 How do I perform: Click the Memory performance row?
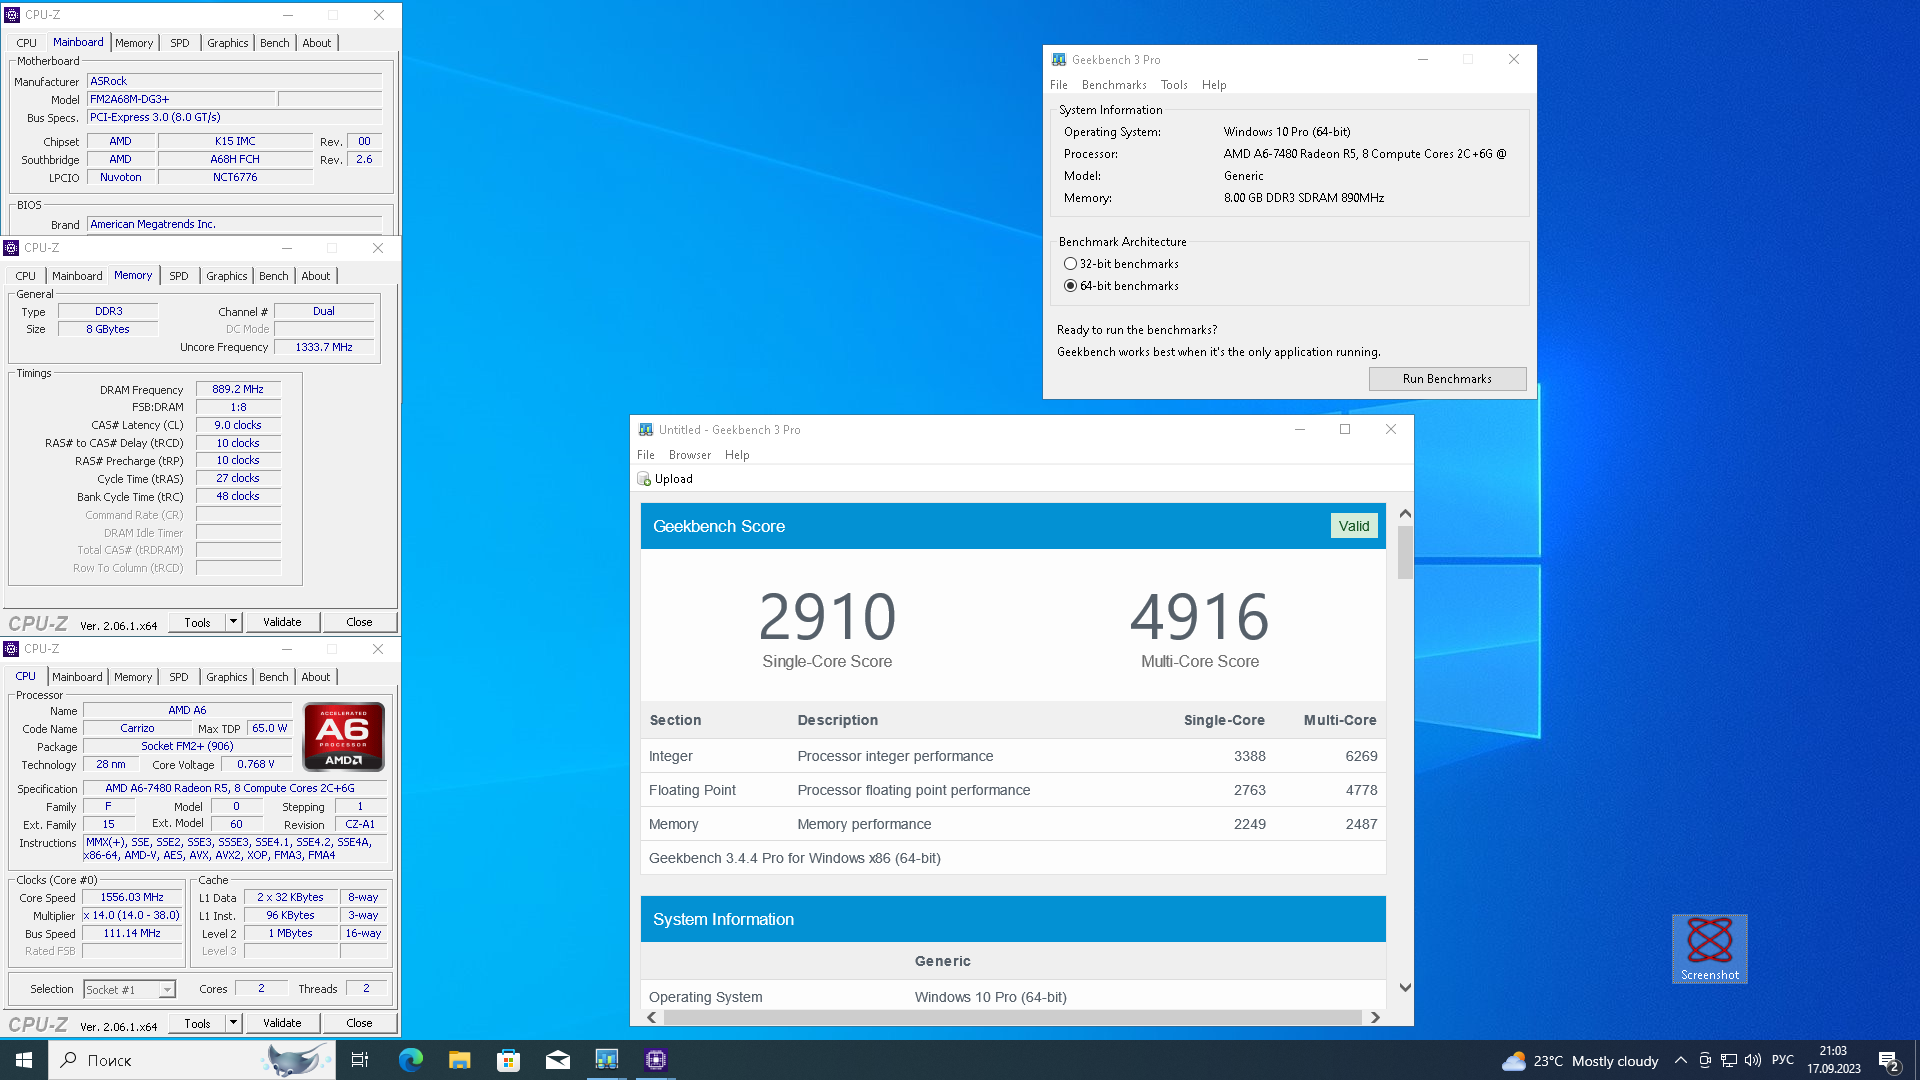click(x=1013, y=824)
